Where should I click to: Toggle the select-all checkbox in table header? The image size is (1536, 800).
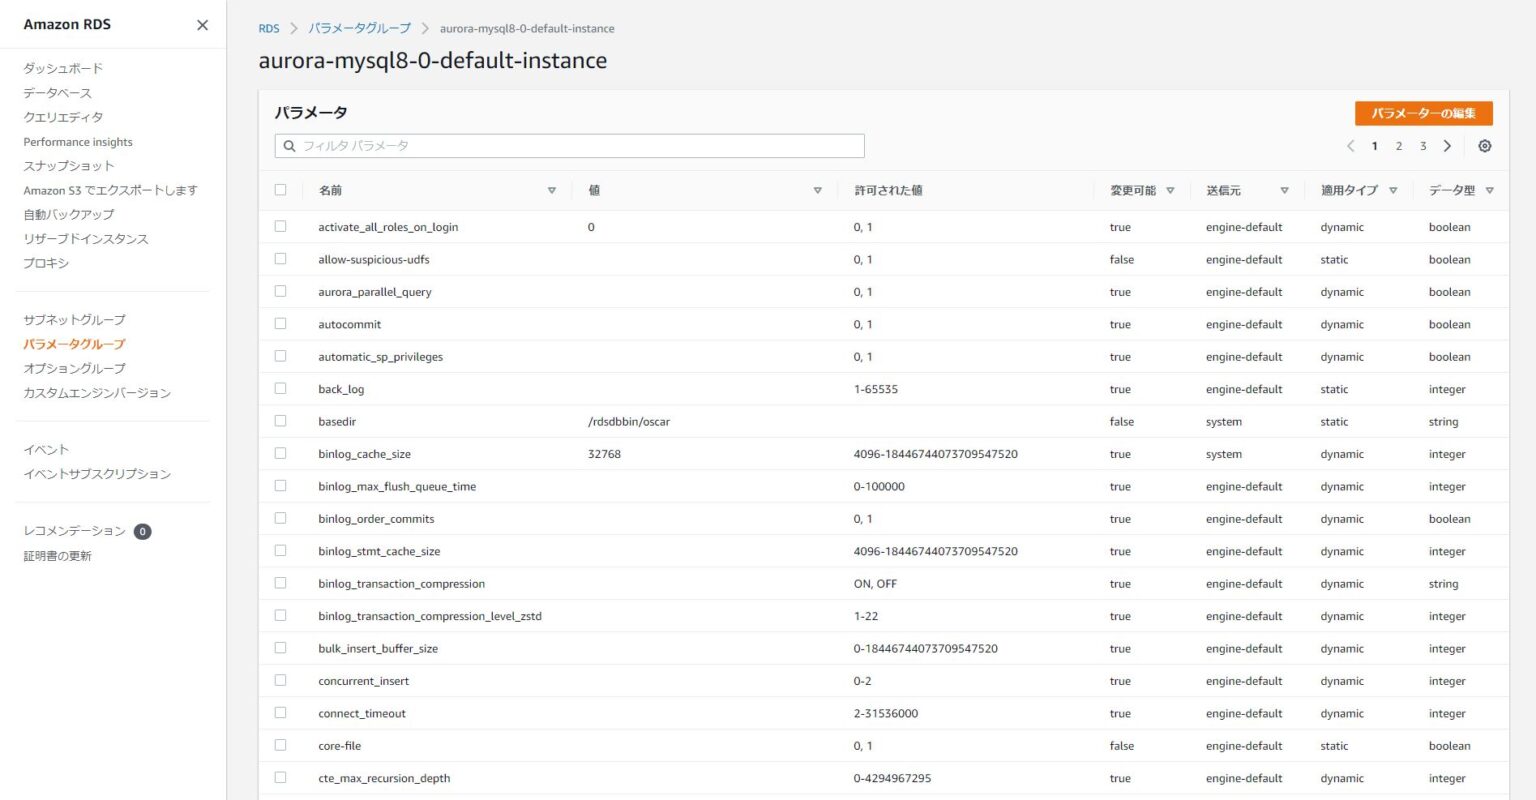[280, 190]
